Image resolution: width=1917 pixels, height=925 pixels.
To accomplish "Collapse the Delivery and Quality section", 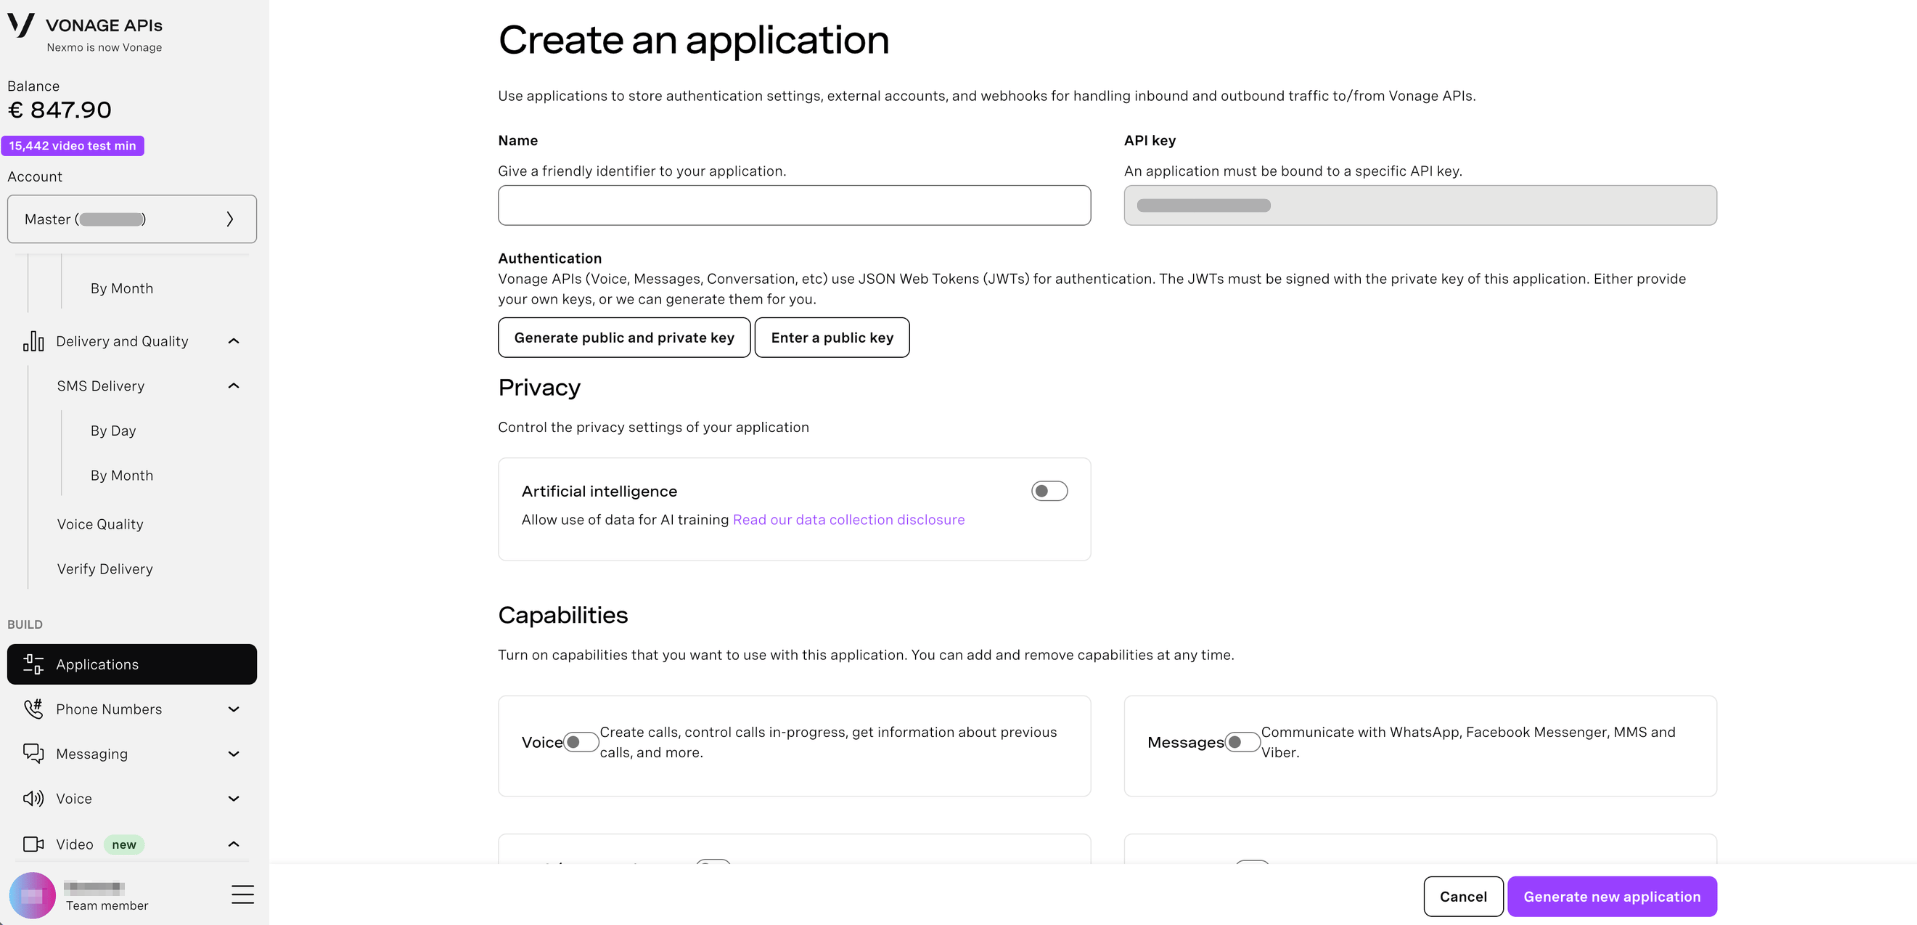I will click(x=234, y=341).
